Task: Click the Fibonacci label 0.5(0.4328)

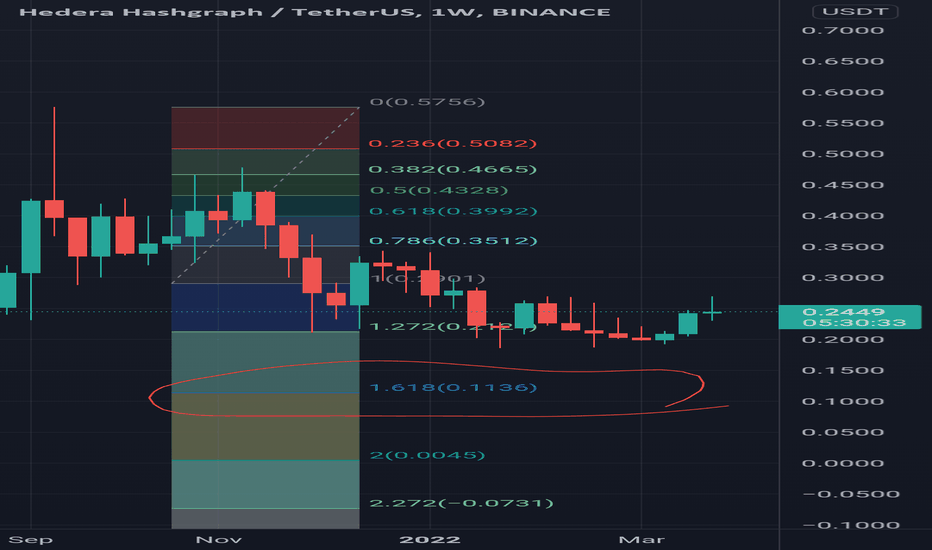Action: [x=439, y=190]
